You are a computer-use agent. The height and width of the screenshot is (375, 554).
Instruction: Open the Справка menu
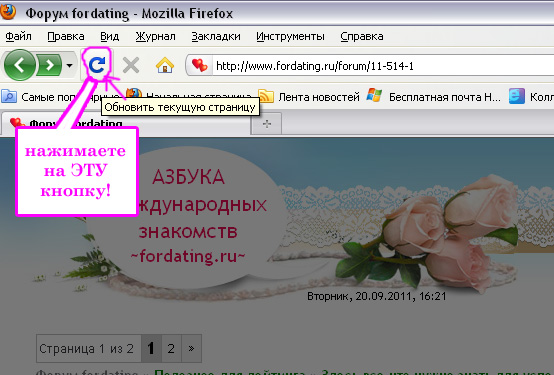click(x=362, y=36)
